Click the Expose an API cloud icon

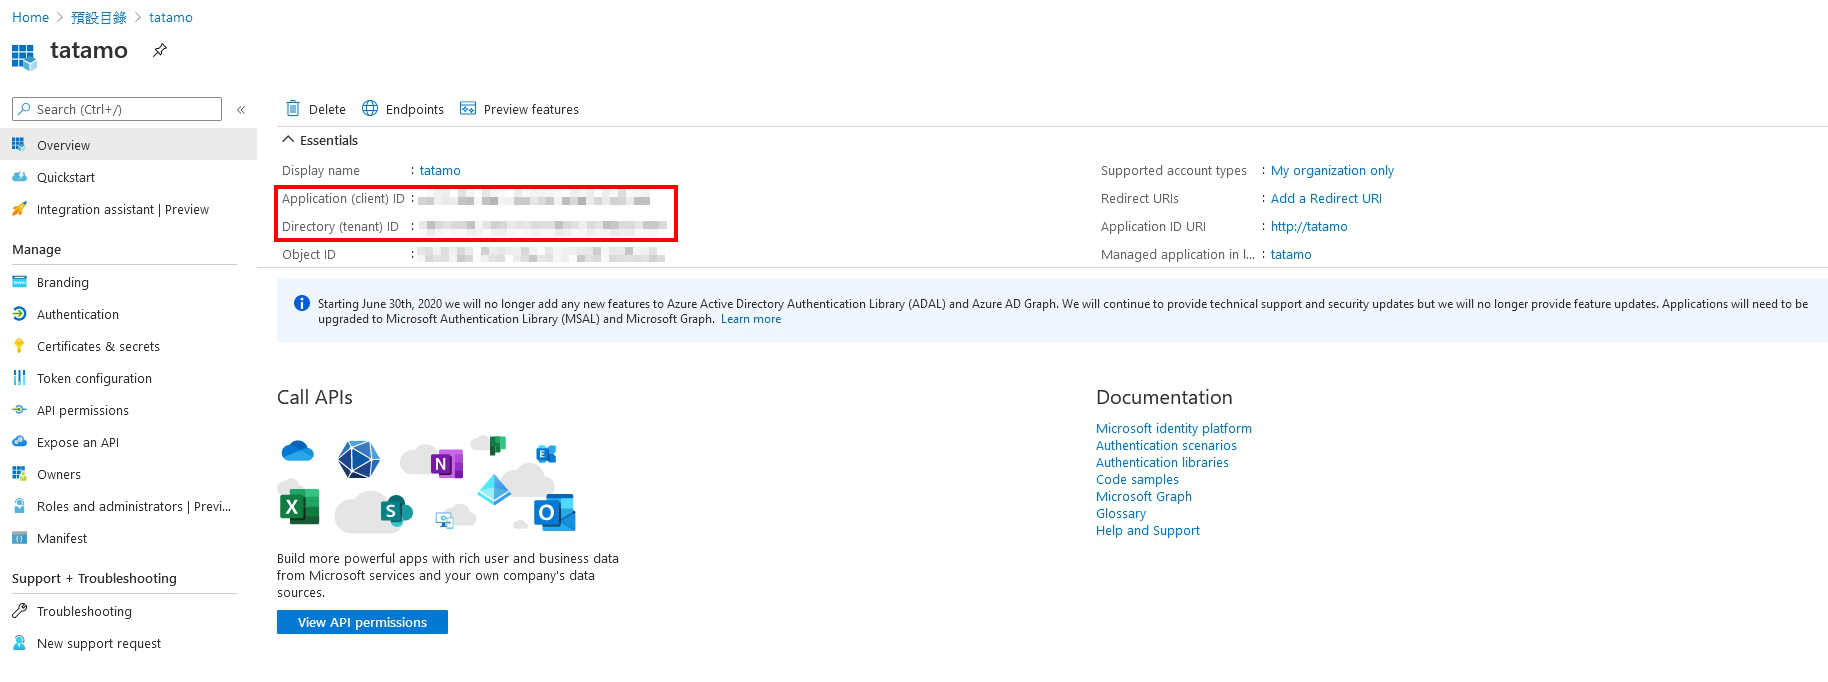click(19, 441)
